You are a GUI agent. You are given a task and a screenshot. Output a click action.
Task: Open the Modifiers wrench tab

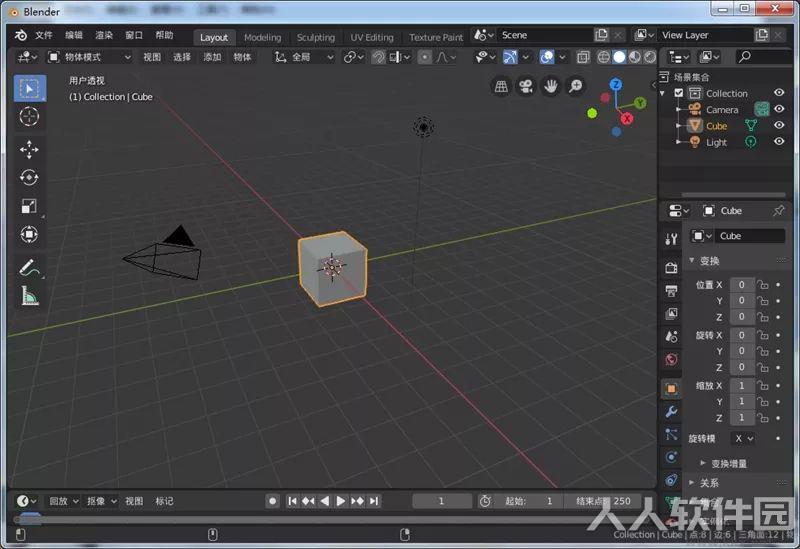coord(671,412)
